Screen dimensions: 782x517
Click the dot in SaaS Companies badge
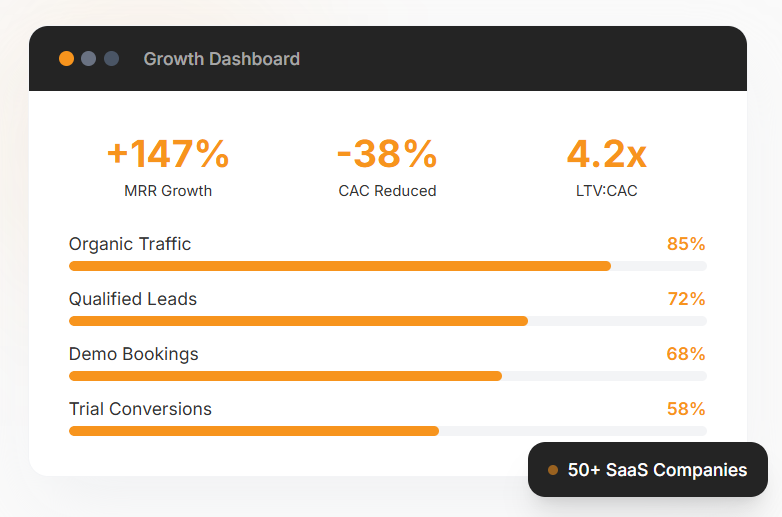tap(553, 470)
